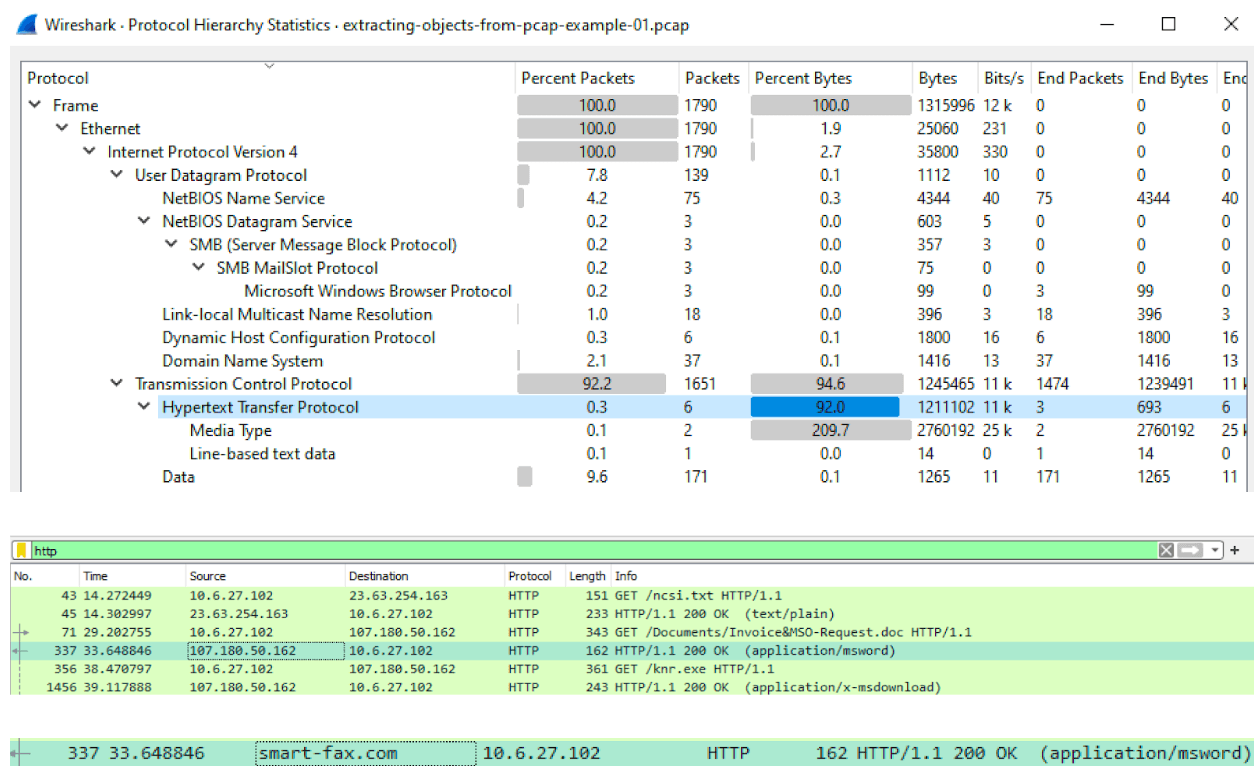Collapse the Frame protocol tree node
Screen dimensions: 1254x766
(x=35, y=105)
